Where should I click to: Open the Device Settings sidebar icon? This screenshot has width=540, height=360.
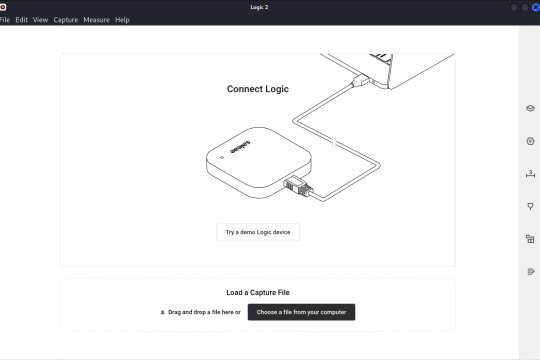click(530, 109)
